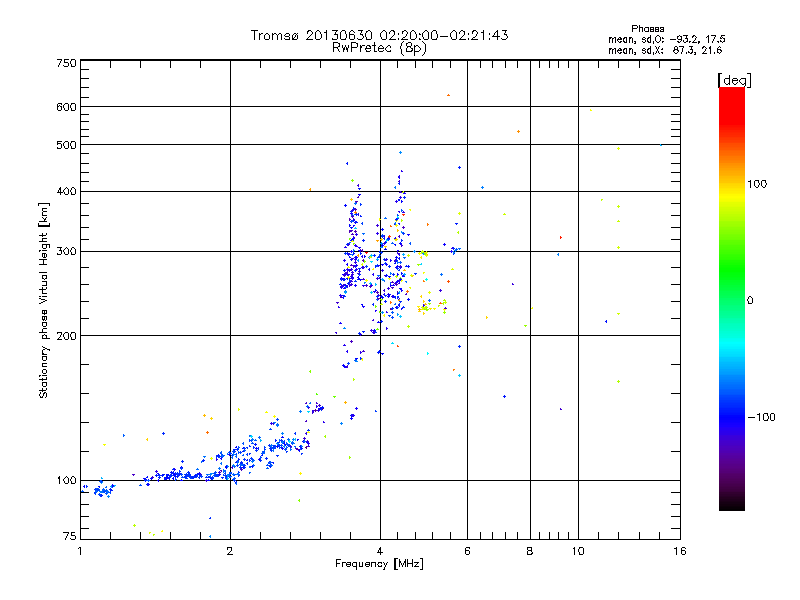Click the y-axis label '750'

click(66, 63)
